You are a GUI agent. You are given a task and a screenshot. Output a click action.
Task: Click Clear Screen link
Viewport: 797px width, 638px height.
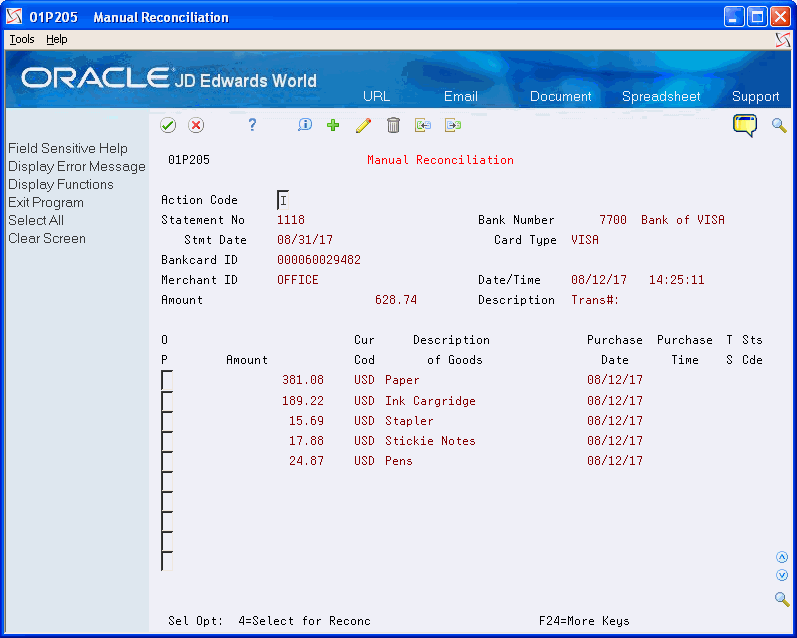pyautogui.click(x=47, y=238)
